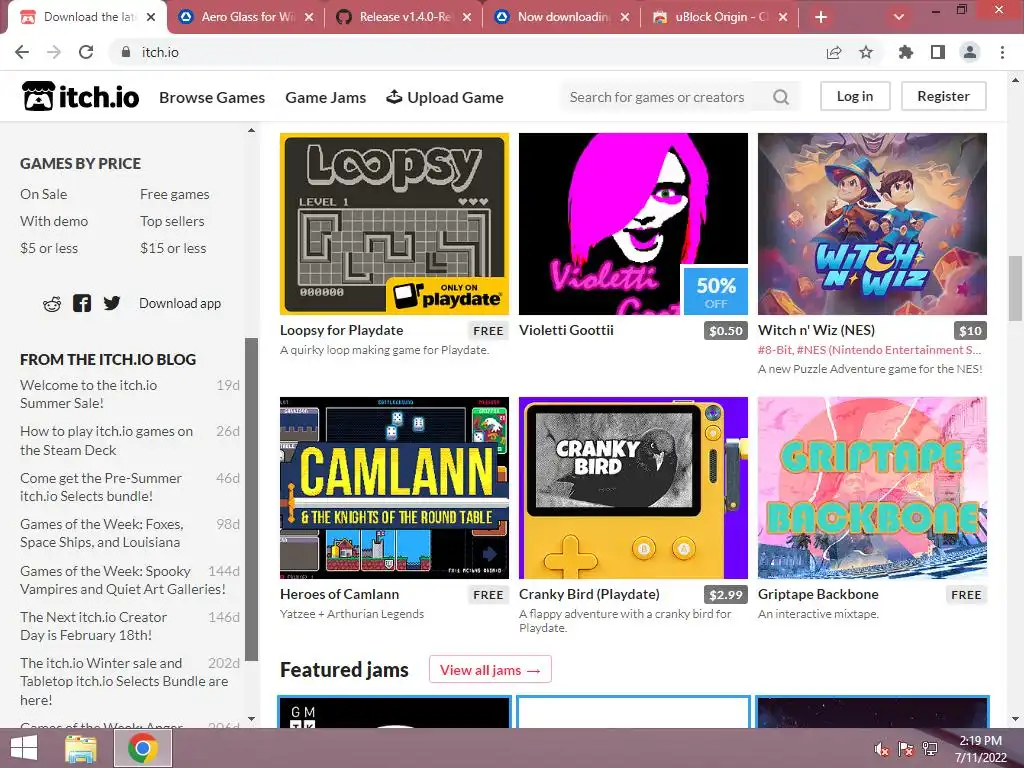Reload the itch.io page
Viewport: 1024px width, 768px height.
pos(86,52)
